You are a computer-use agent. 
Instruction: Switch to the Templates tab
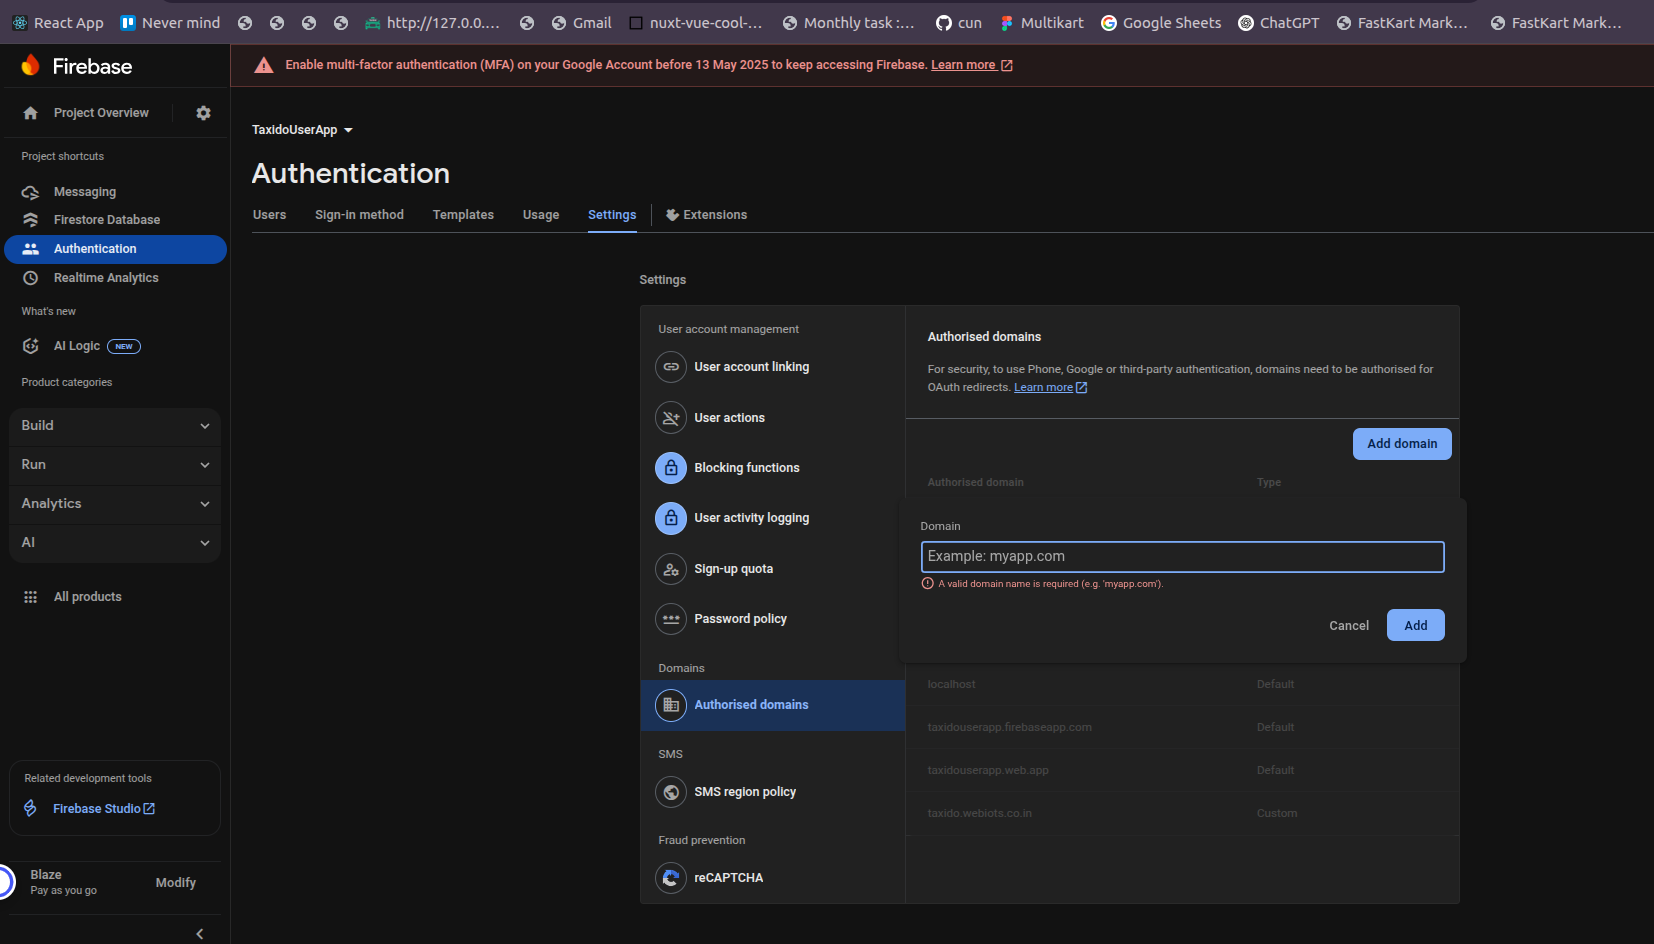(x=463, y=214)
